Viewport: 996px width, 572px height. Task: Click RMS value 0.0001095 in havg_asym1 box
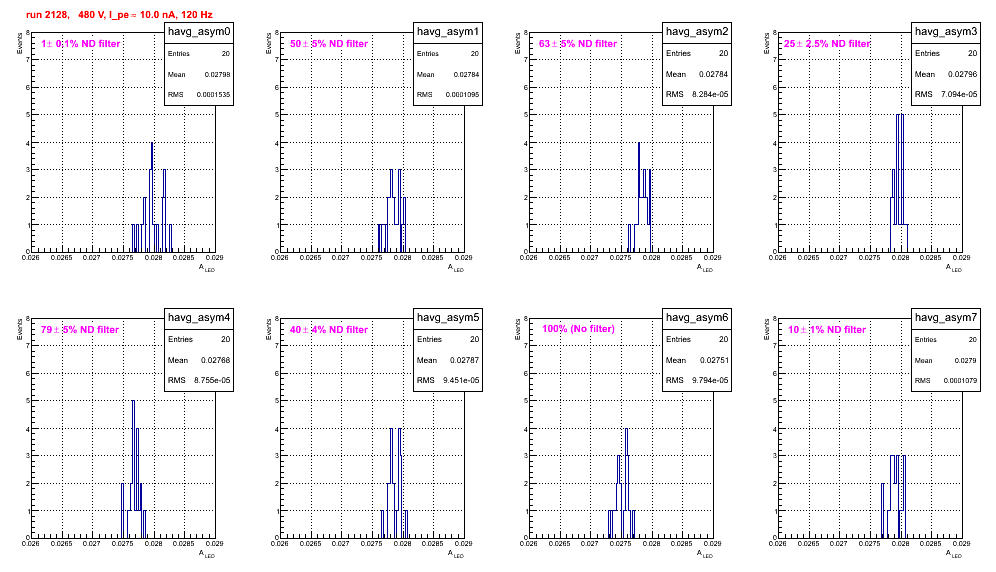pyautogui.click(x=462, y=95)
